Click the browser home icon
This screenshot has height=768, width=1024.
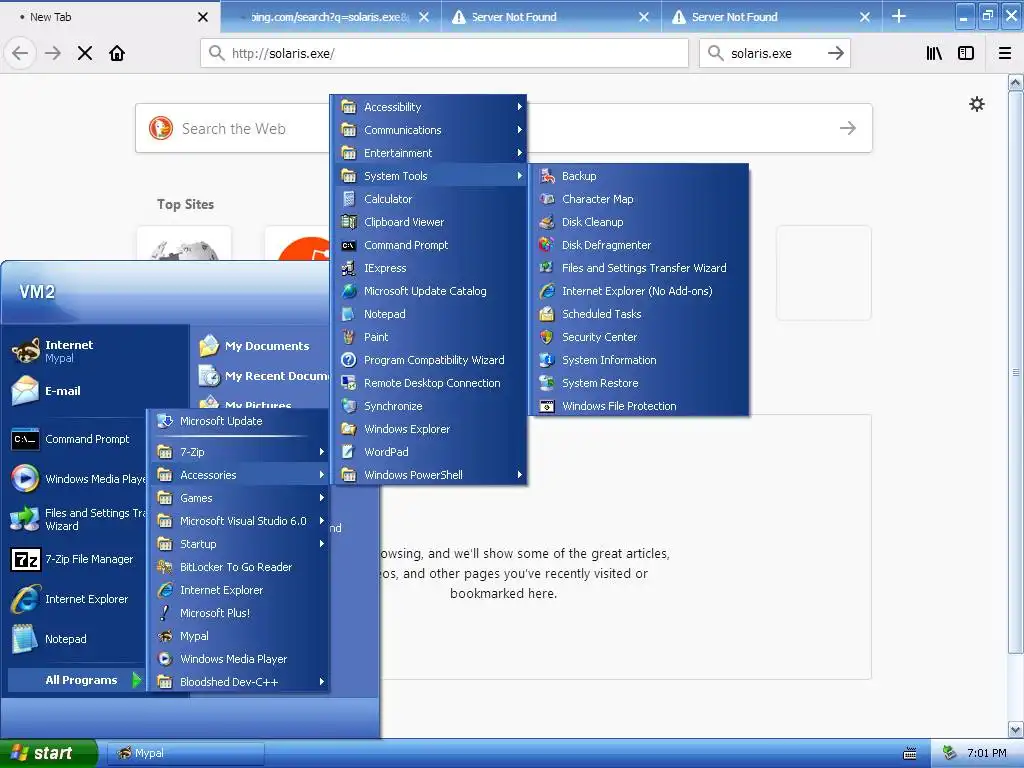[117, 53]
